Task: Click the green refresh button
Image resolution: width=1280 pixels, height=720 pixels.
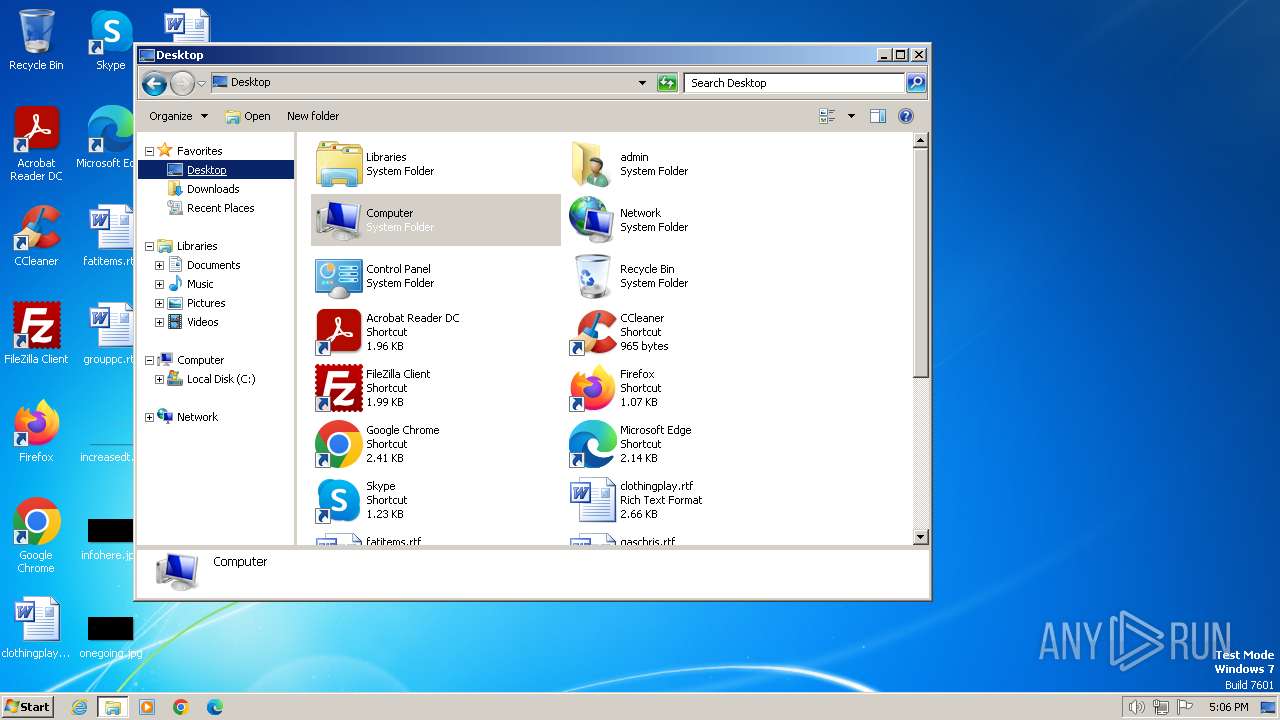Action: coord(667,83)
